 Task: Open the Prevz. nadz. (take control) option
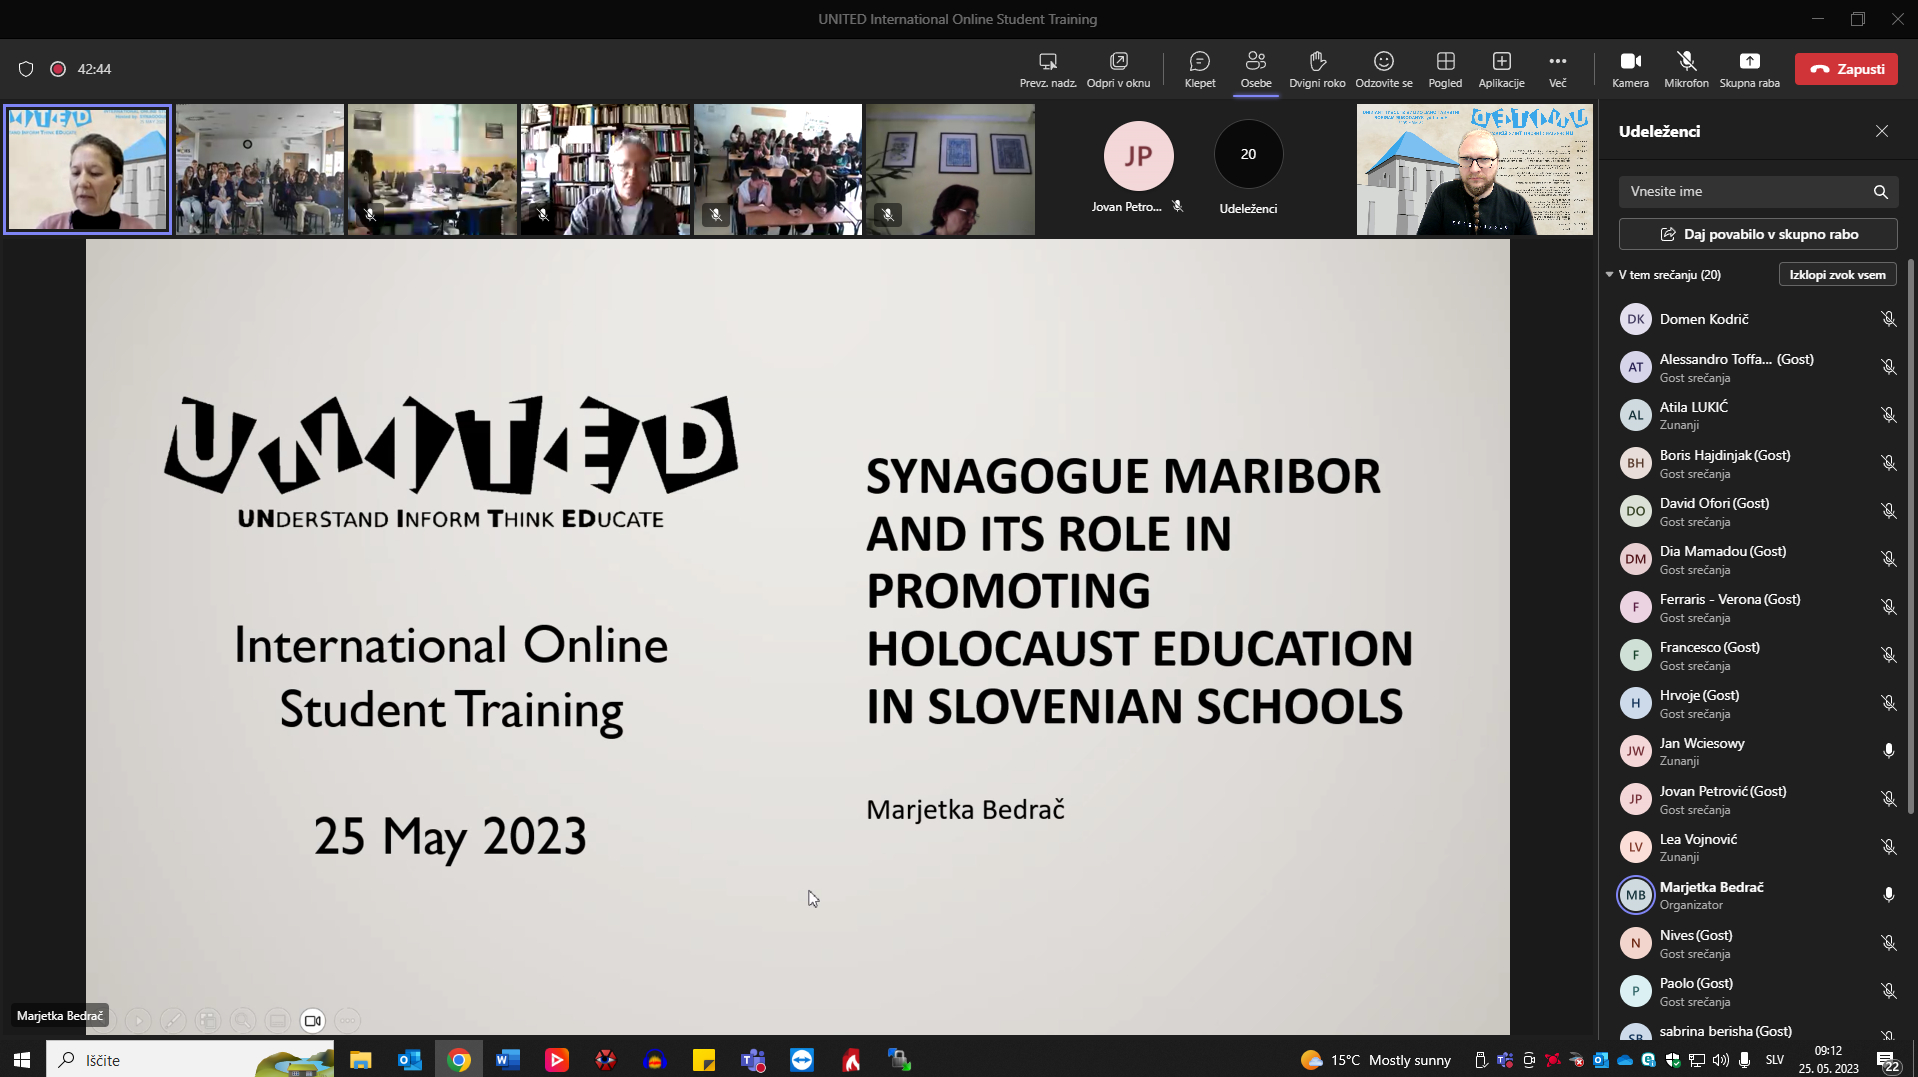coord(1047,69)
